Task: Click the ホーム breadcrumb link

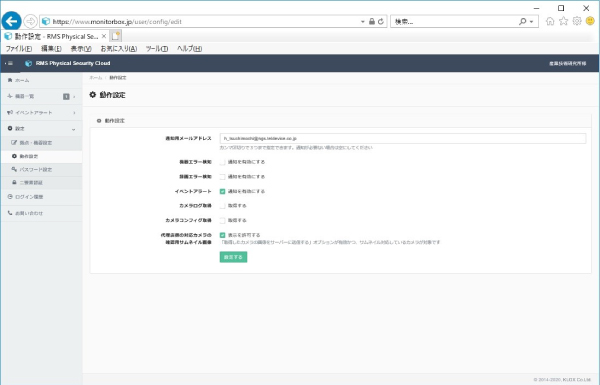Action: [96, 78]
